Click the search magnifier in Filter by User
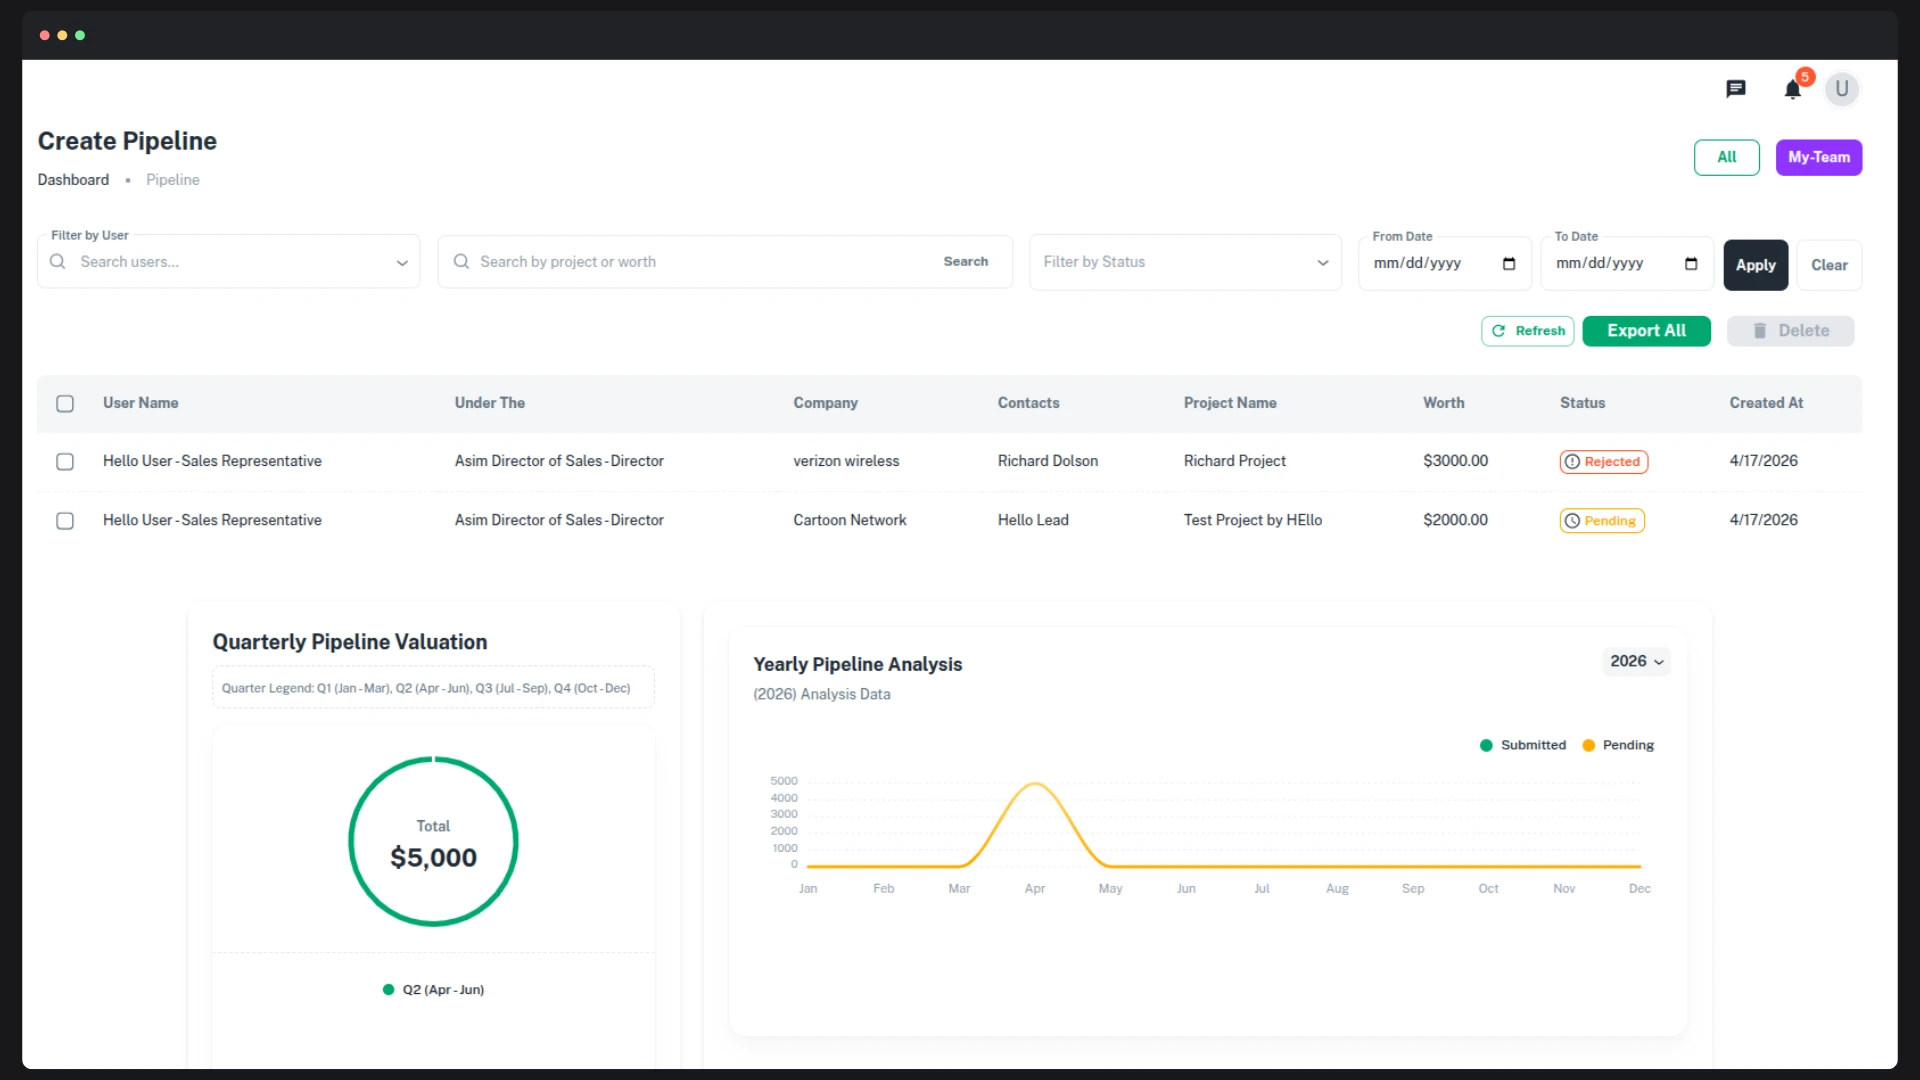The width and height of the screenshot is (1920, 1080). pyautogui.click(x=58, y=262)
